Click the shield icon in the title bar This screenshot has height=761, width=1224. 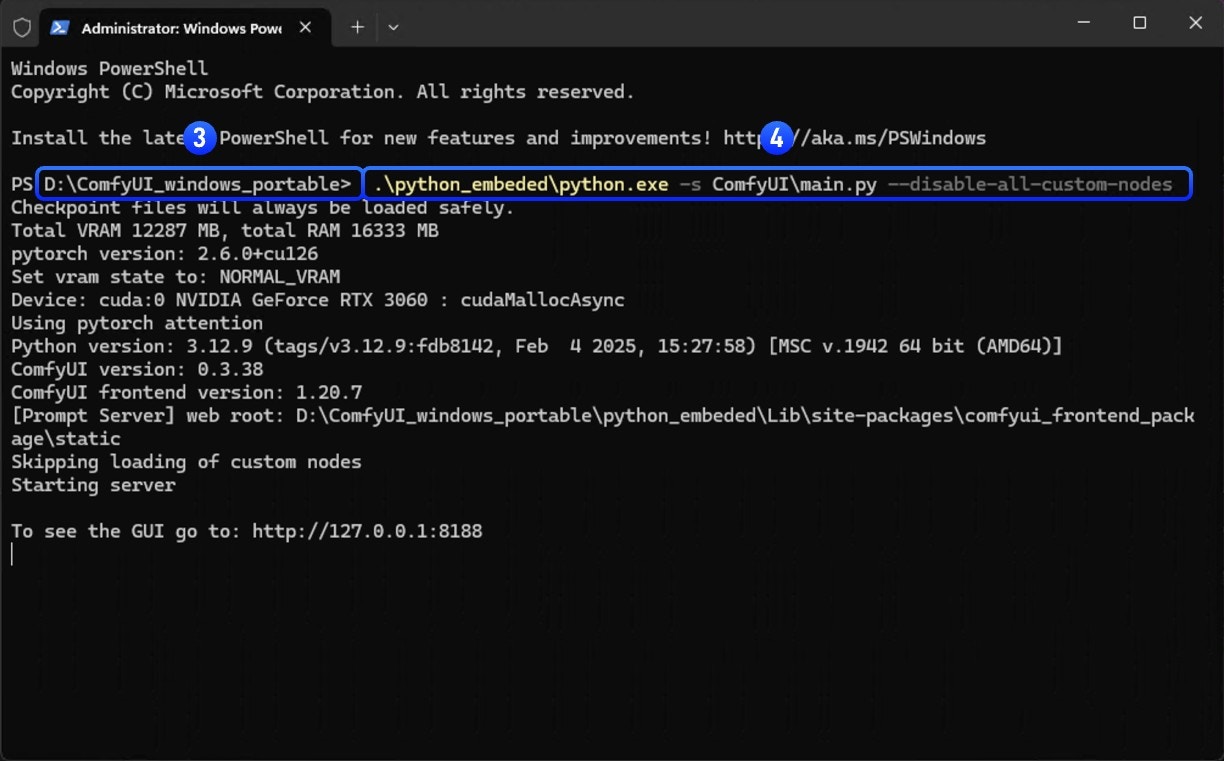[x=20, y=28]
